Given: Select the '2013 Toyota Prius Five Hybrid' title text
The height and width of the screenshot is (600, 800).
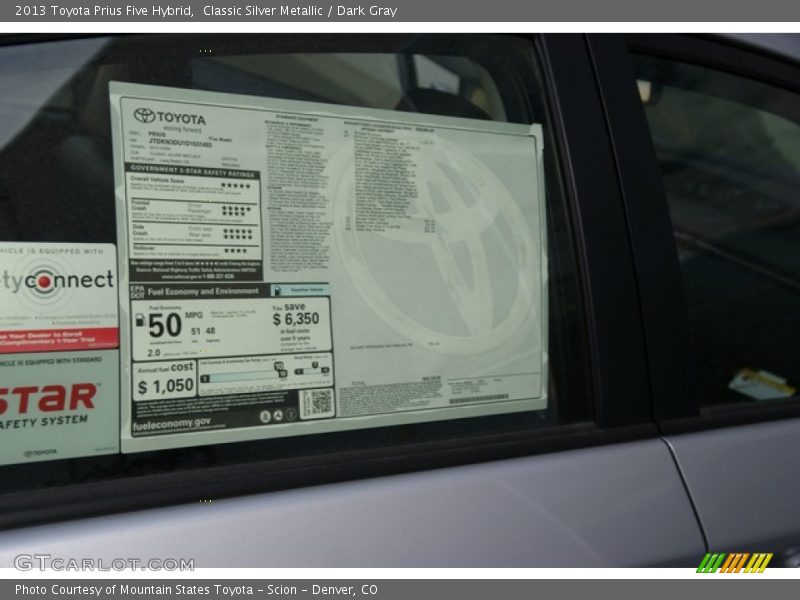Looking at the screenshot, I should [104, 11].
